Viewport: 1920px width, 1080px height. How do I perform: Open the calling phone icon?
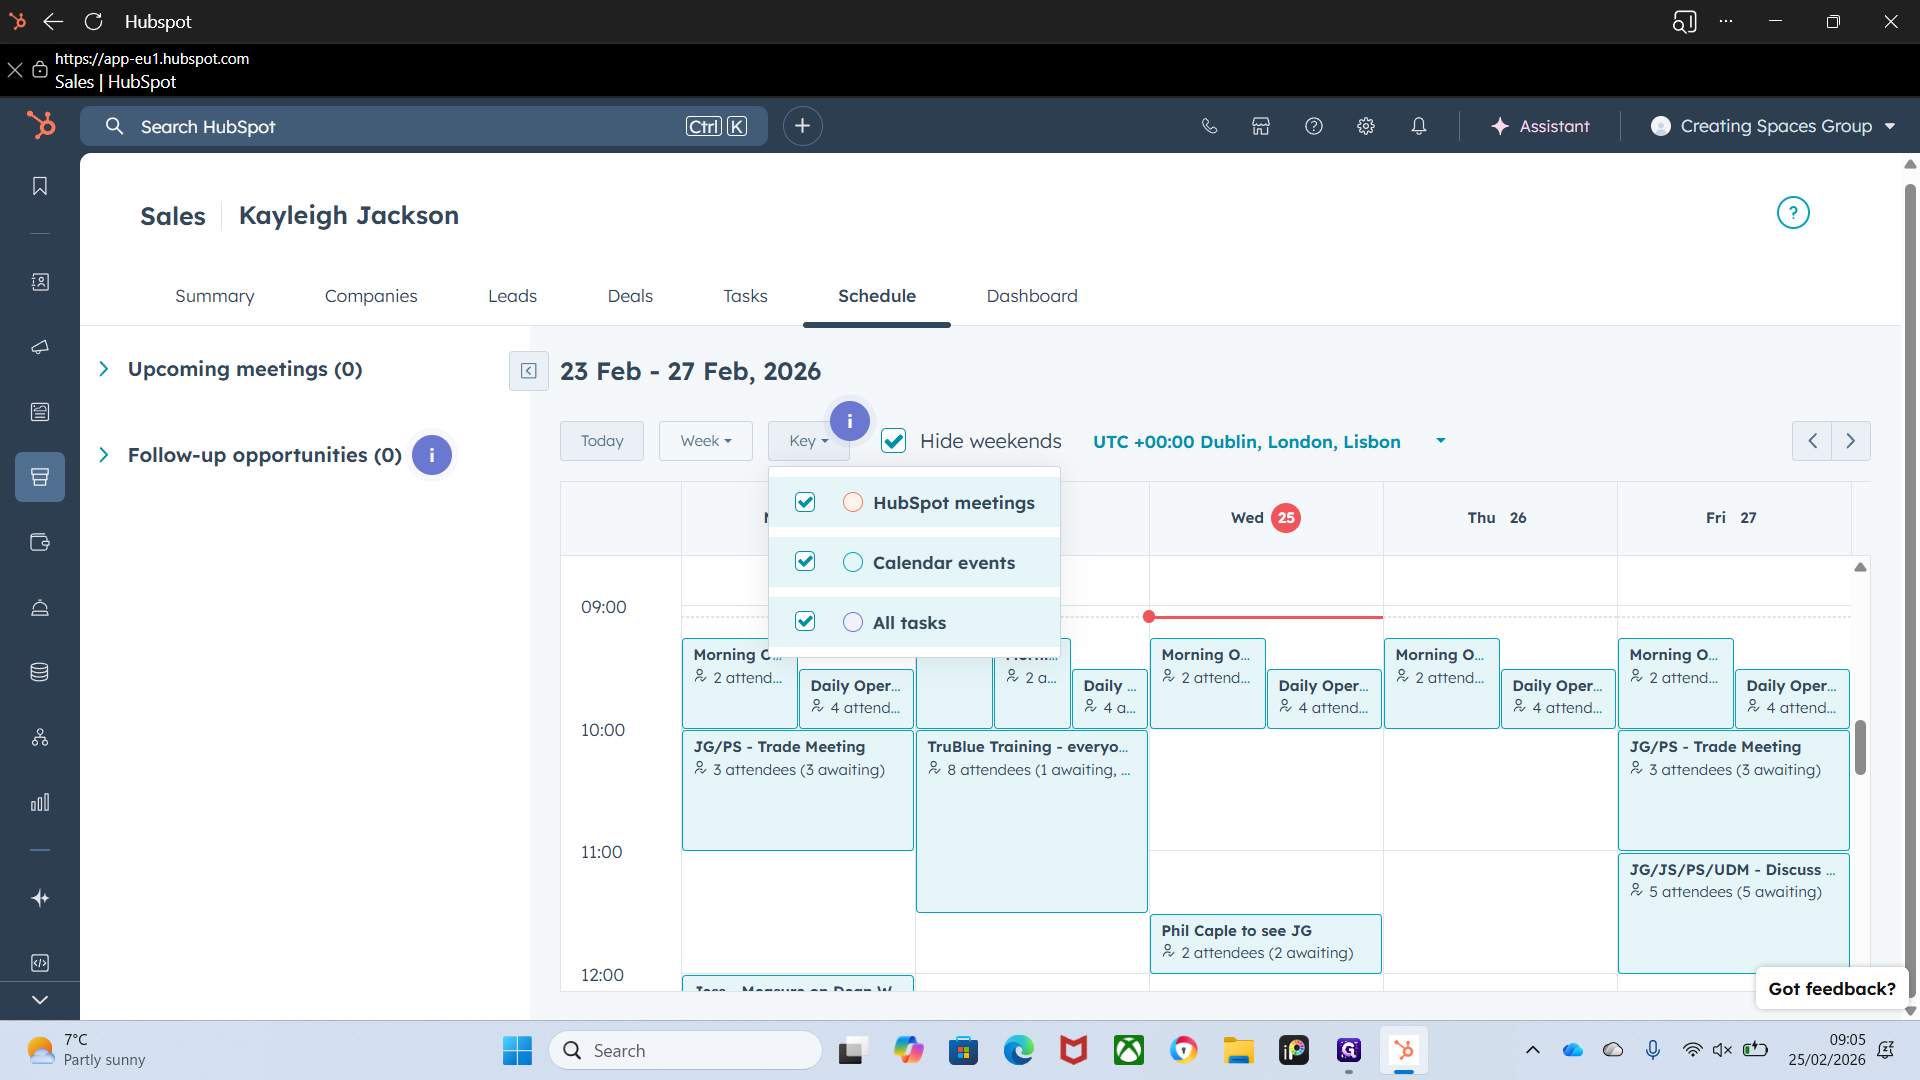tap(1209, 126)
